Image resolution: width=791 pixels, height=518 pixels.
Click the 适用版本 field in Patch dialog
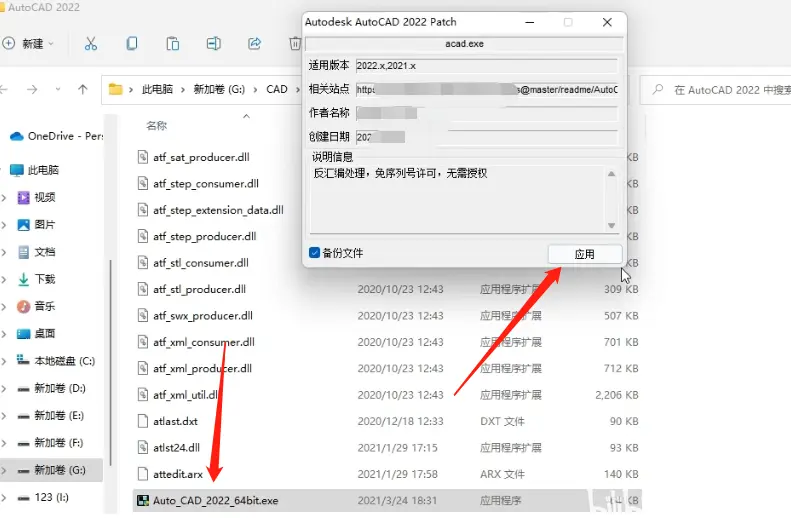pos(486,66)
